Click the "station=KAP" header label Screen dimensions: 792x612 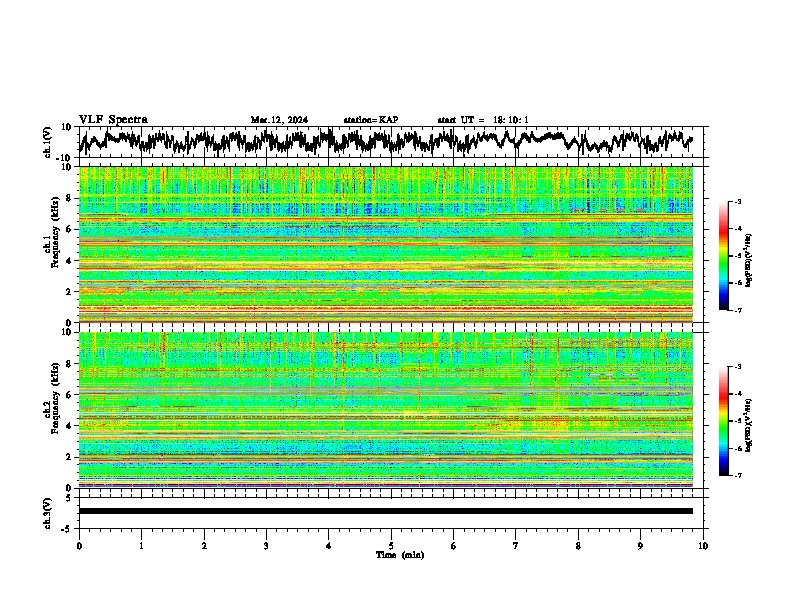[371, 120]
